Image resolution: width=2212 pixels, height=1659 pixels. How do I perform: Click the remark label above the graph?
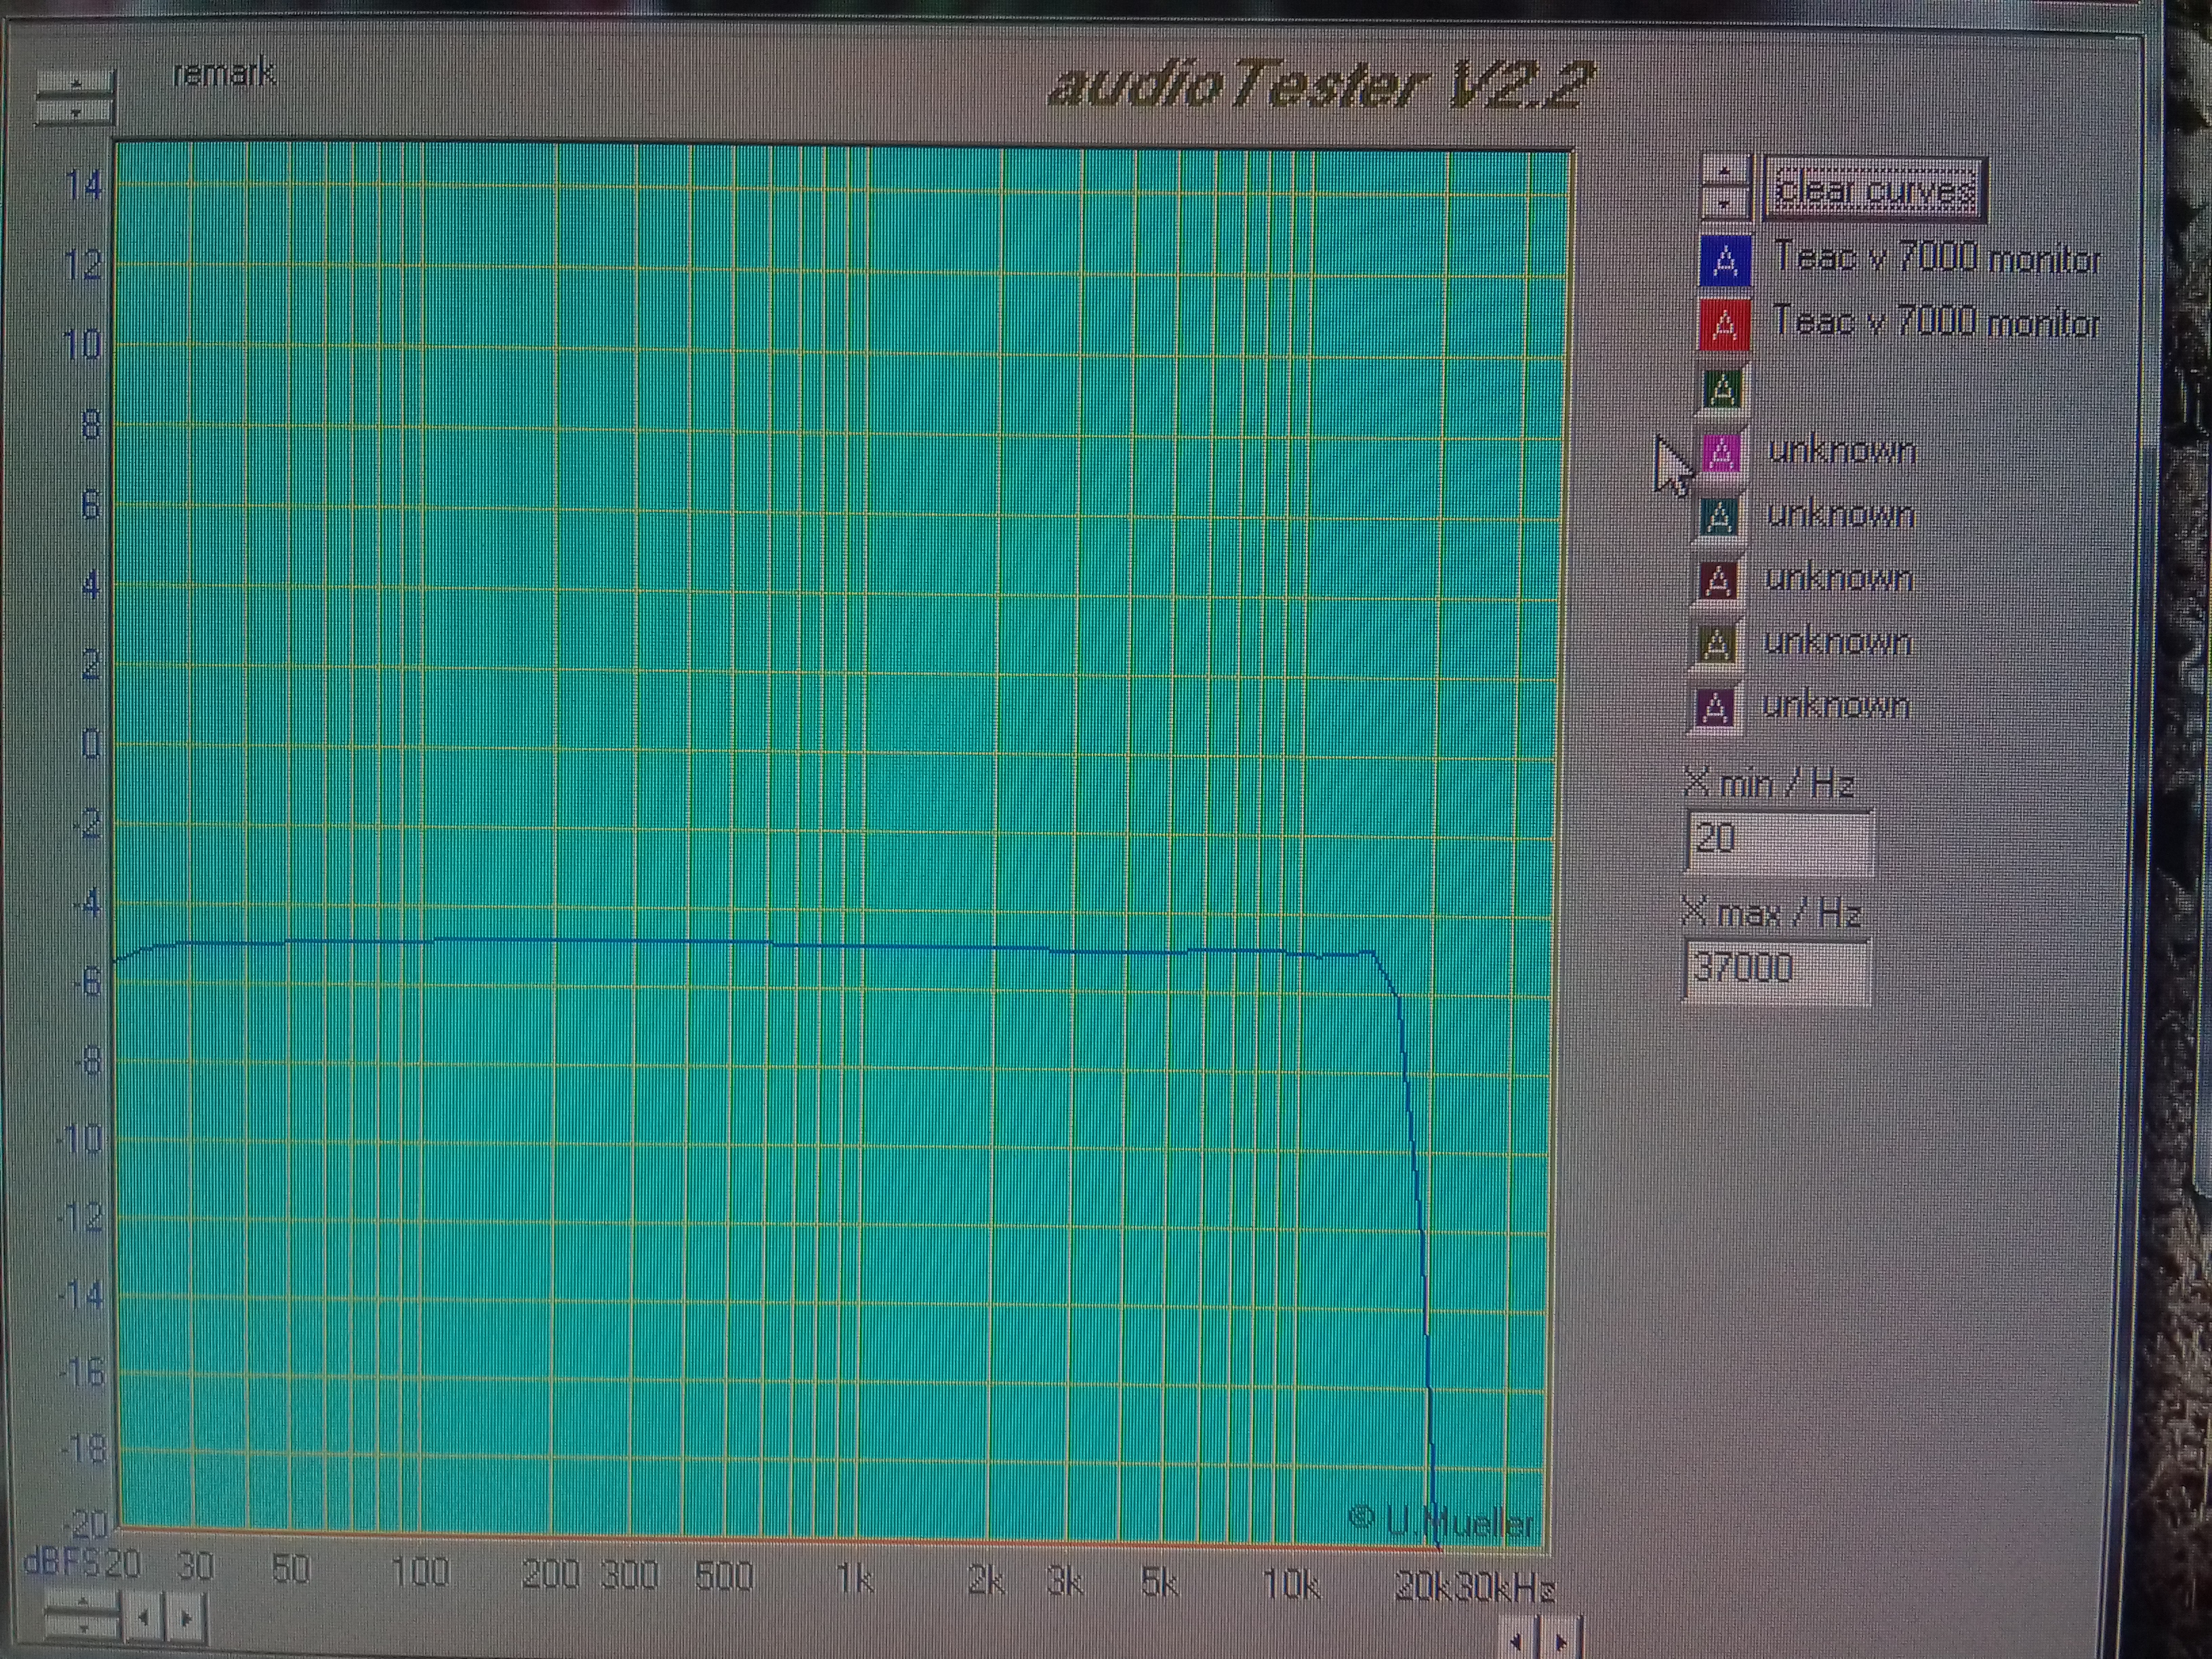coord(224,74)
